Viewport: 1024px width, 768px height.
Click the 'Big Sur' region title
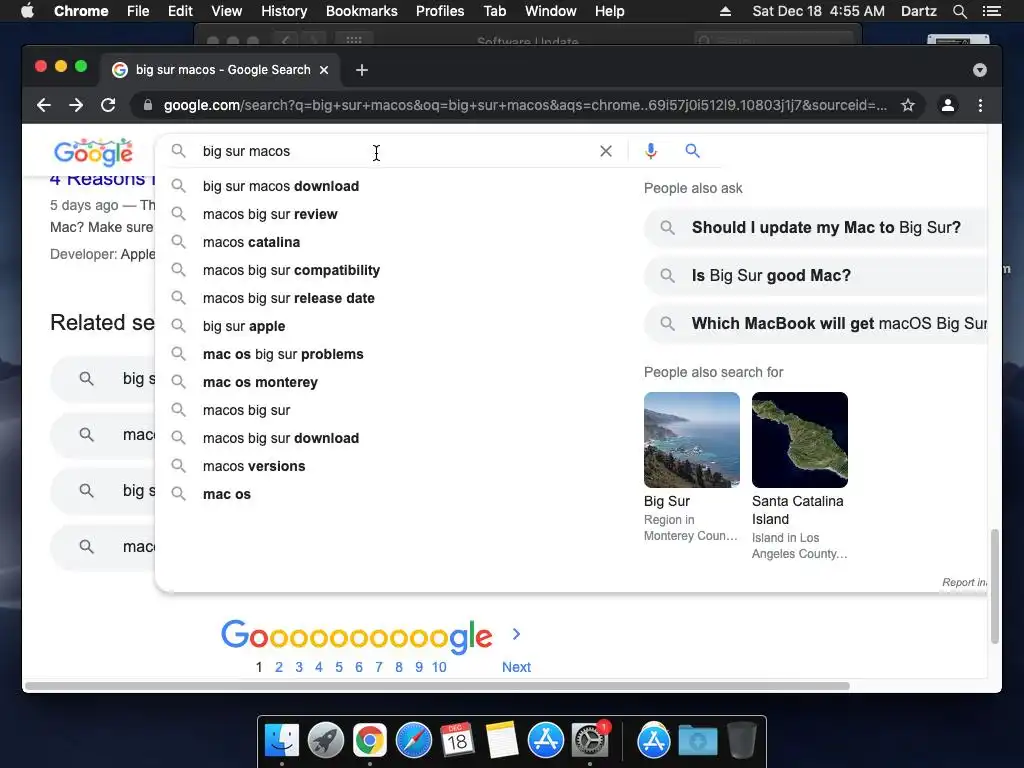[666, 501]
